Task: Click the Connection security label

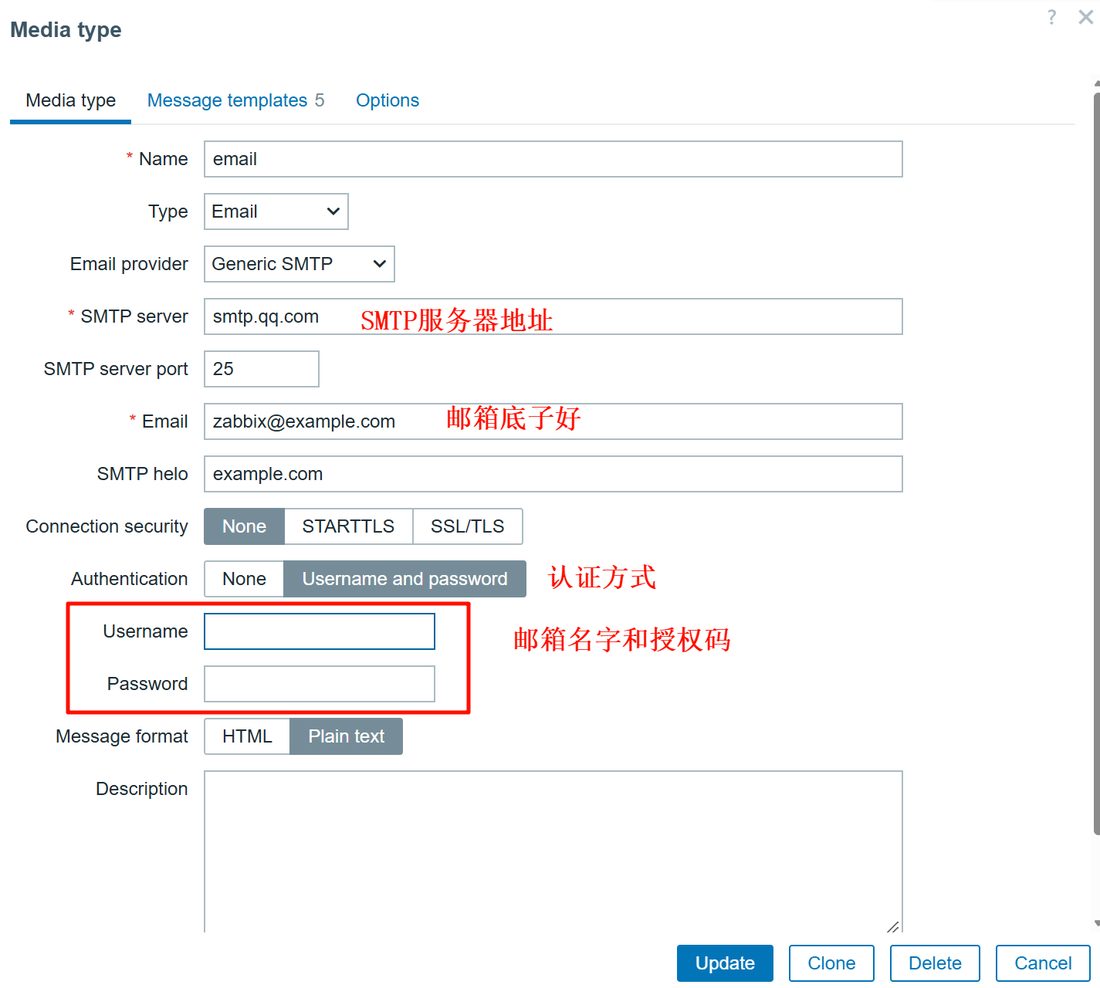Action: click(107, 526)
